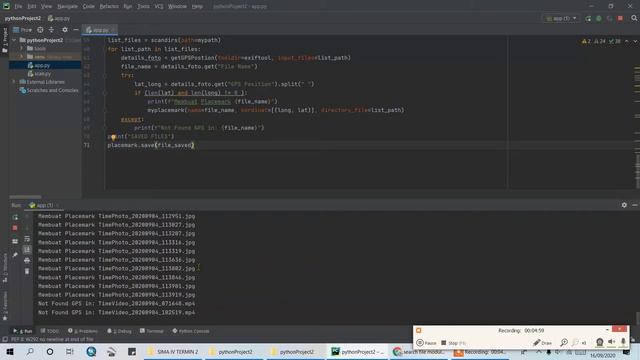The image size is (640, 360).
Task: Expand the venv folder in project tree
Action: [x=22, y=56]
